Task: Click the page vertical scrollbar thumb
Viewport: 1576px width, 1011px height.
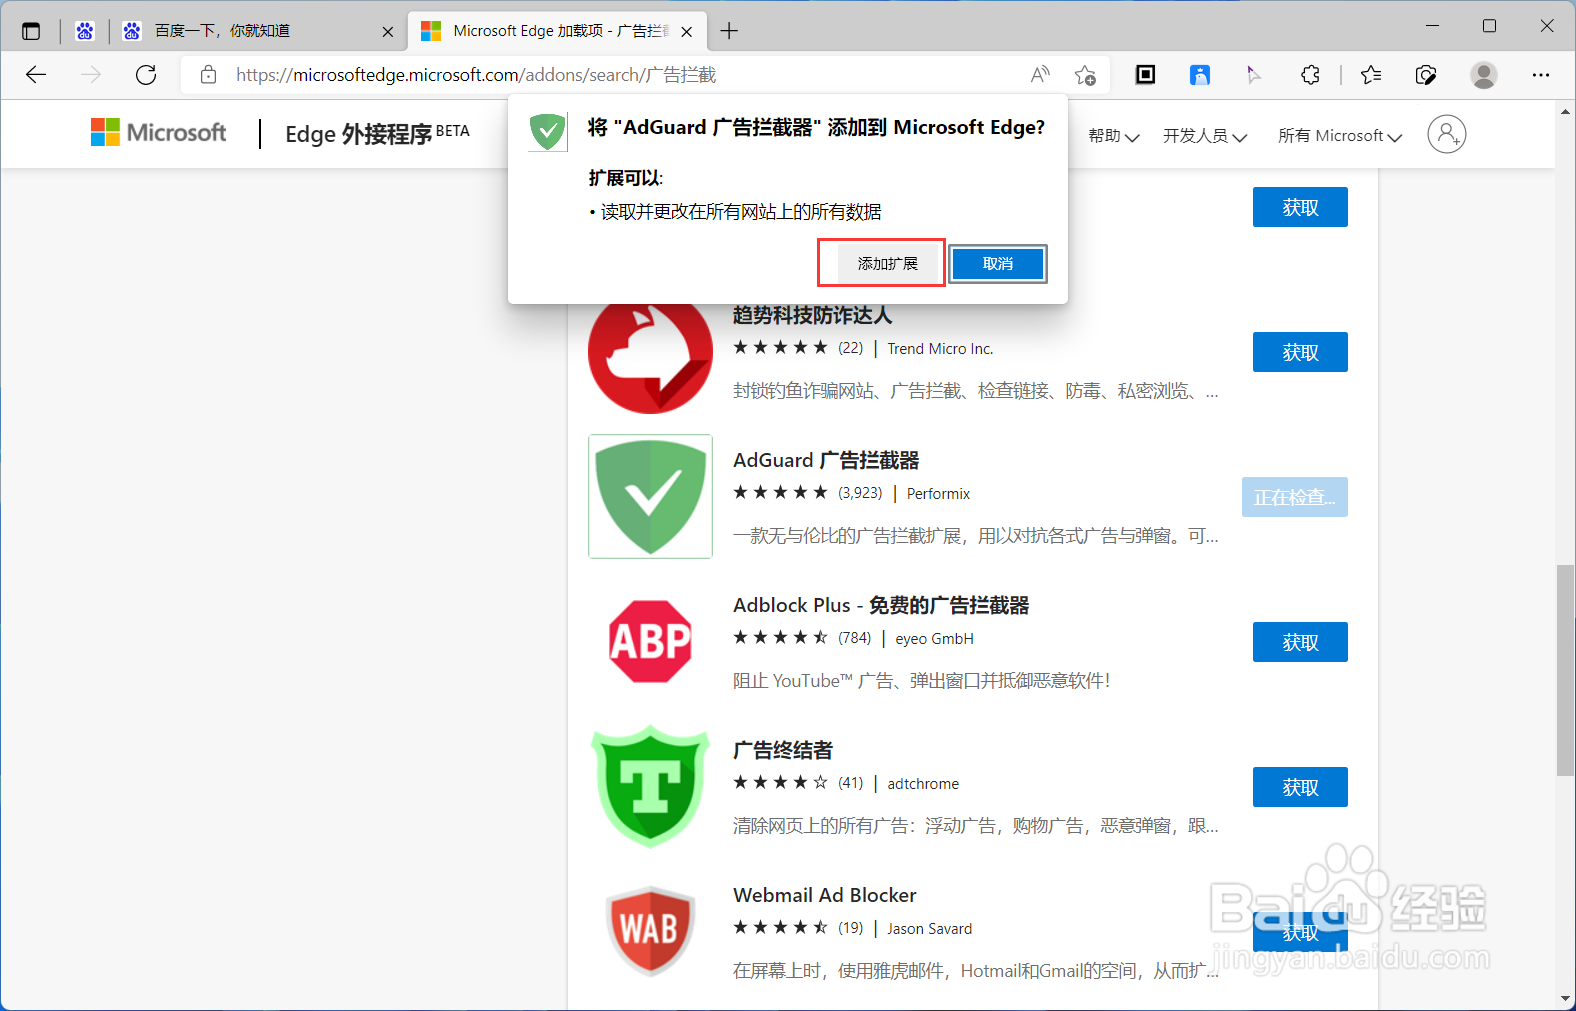Action: 1565,670
